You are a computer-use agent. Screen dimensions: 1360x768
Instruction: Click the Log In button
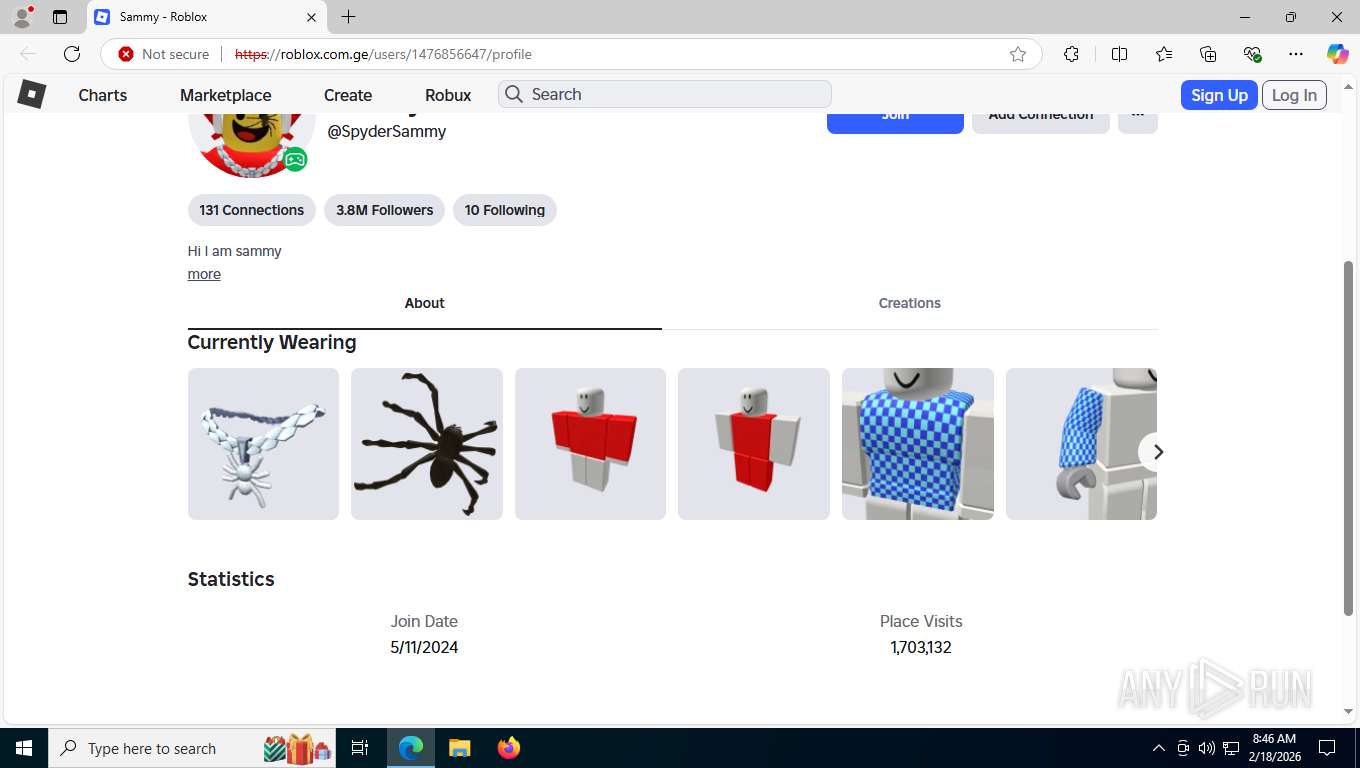1294,95
